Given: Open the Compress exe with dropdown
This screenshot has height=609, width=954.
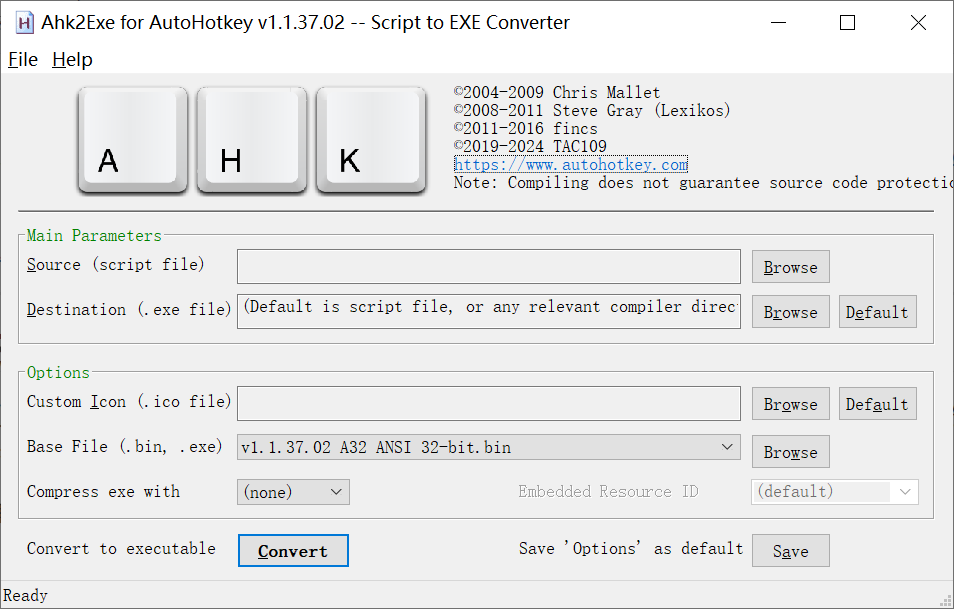Looking at the screenshot, I should point(293,492).
